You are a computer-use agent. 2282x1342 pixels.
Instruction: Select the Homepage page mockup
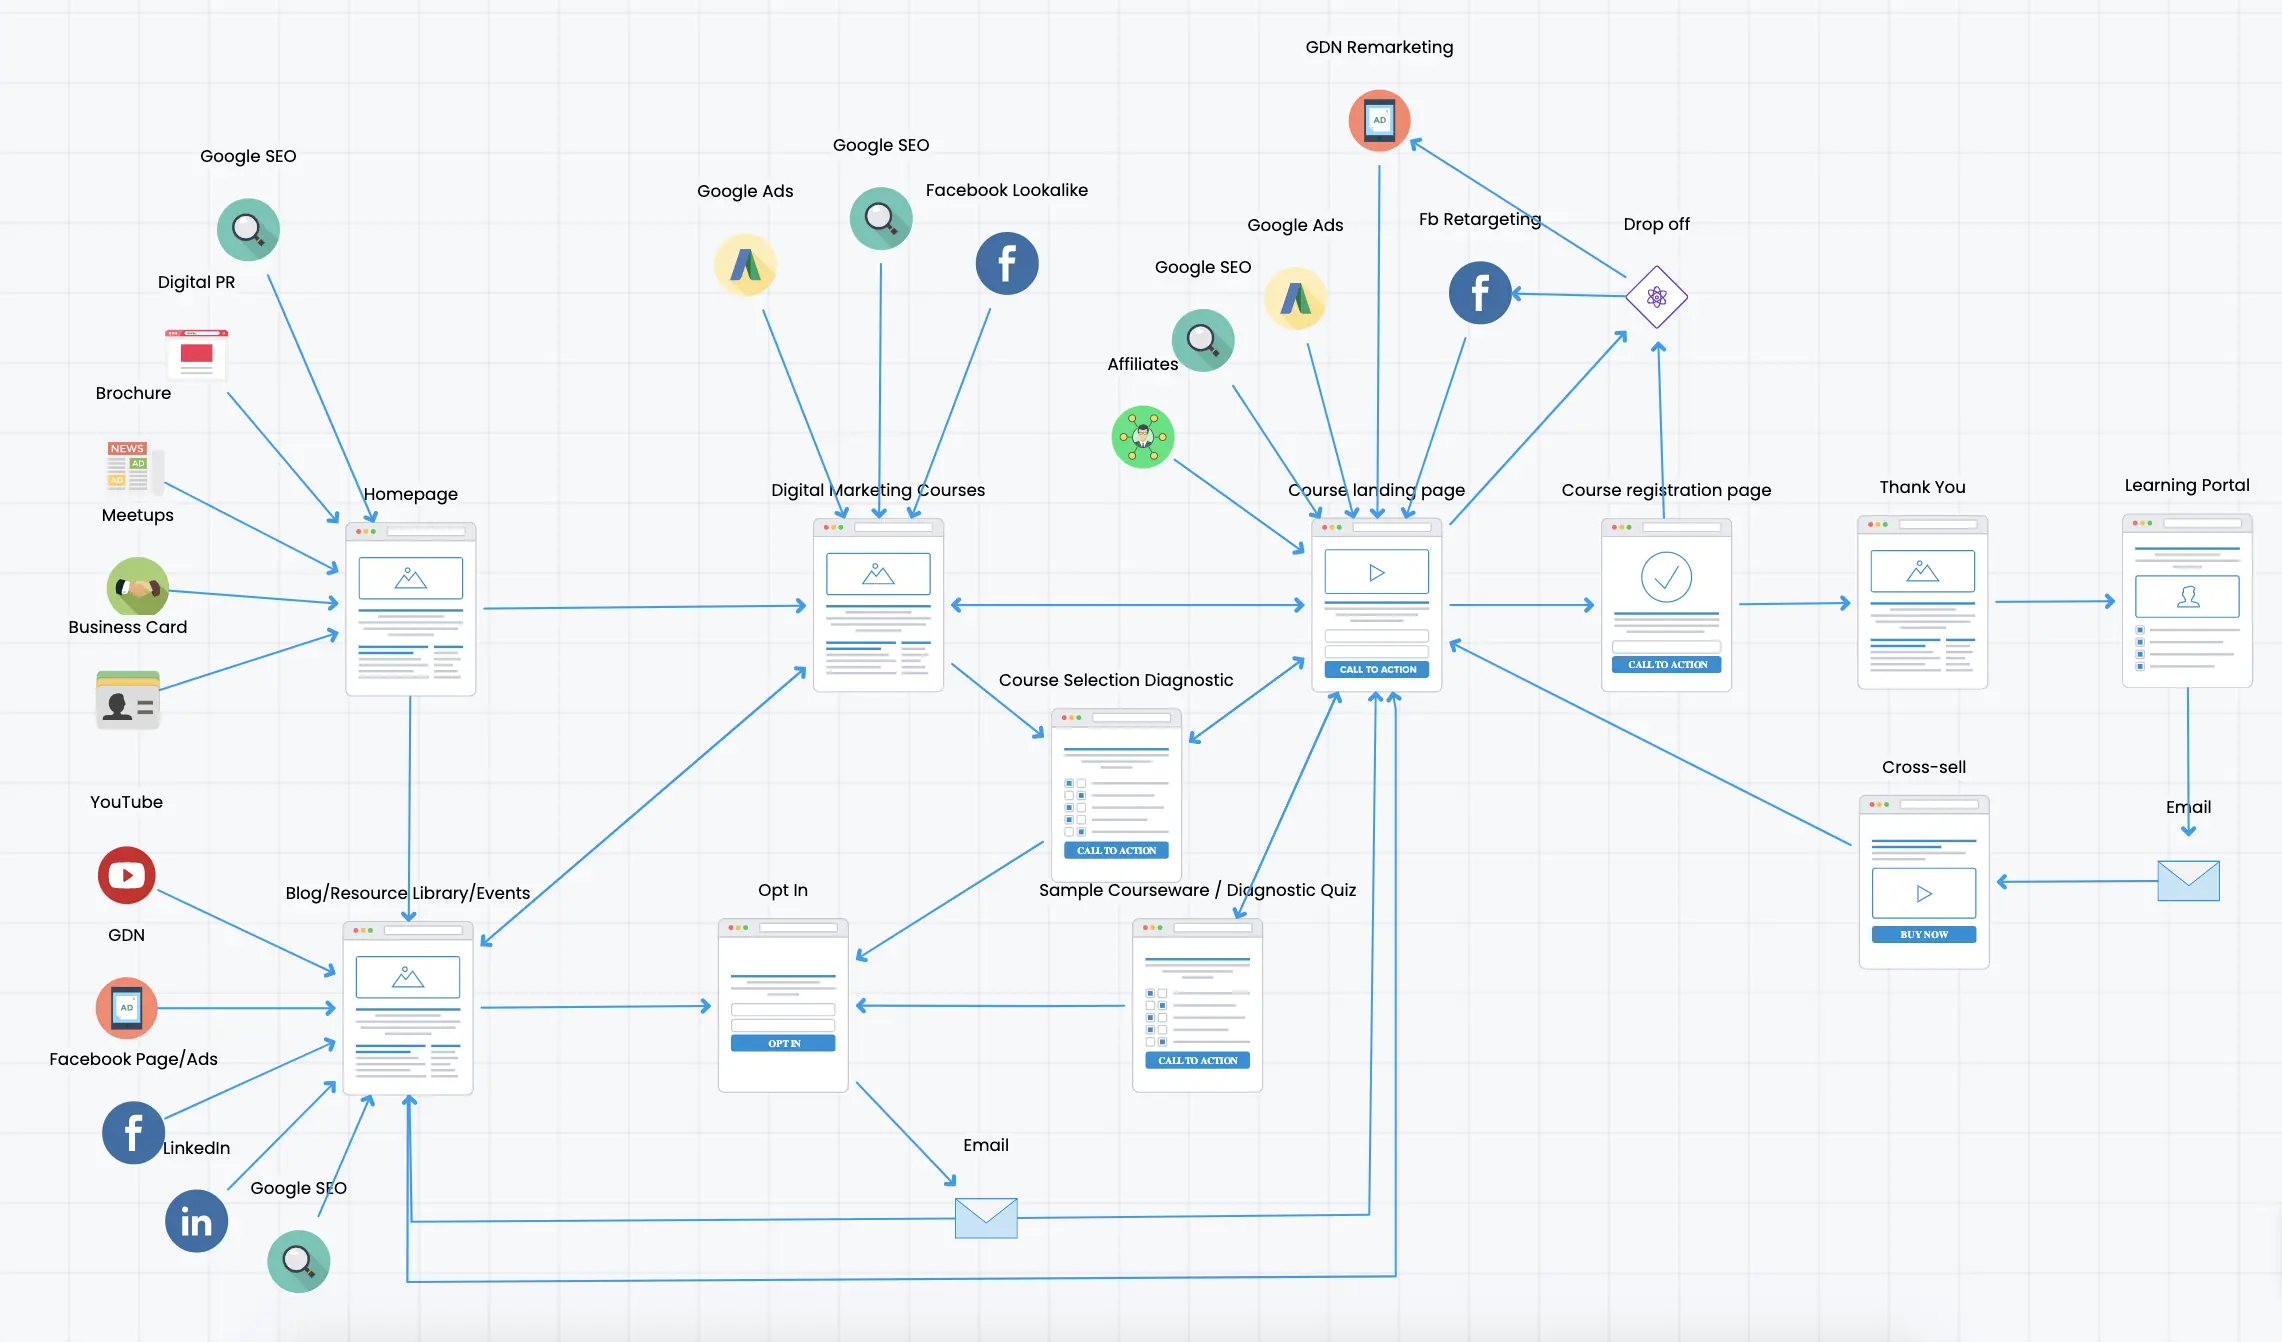point(411,609)
